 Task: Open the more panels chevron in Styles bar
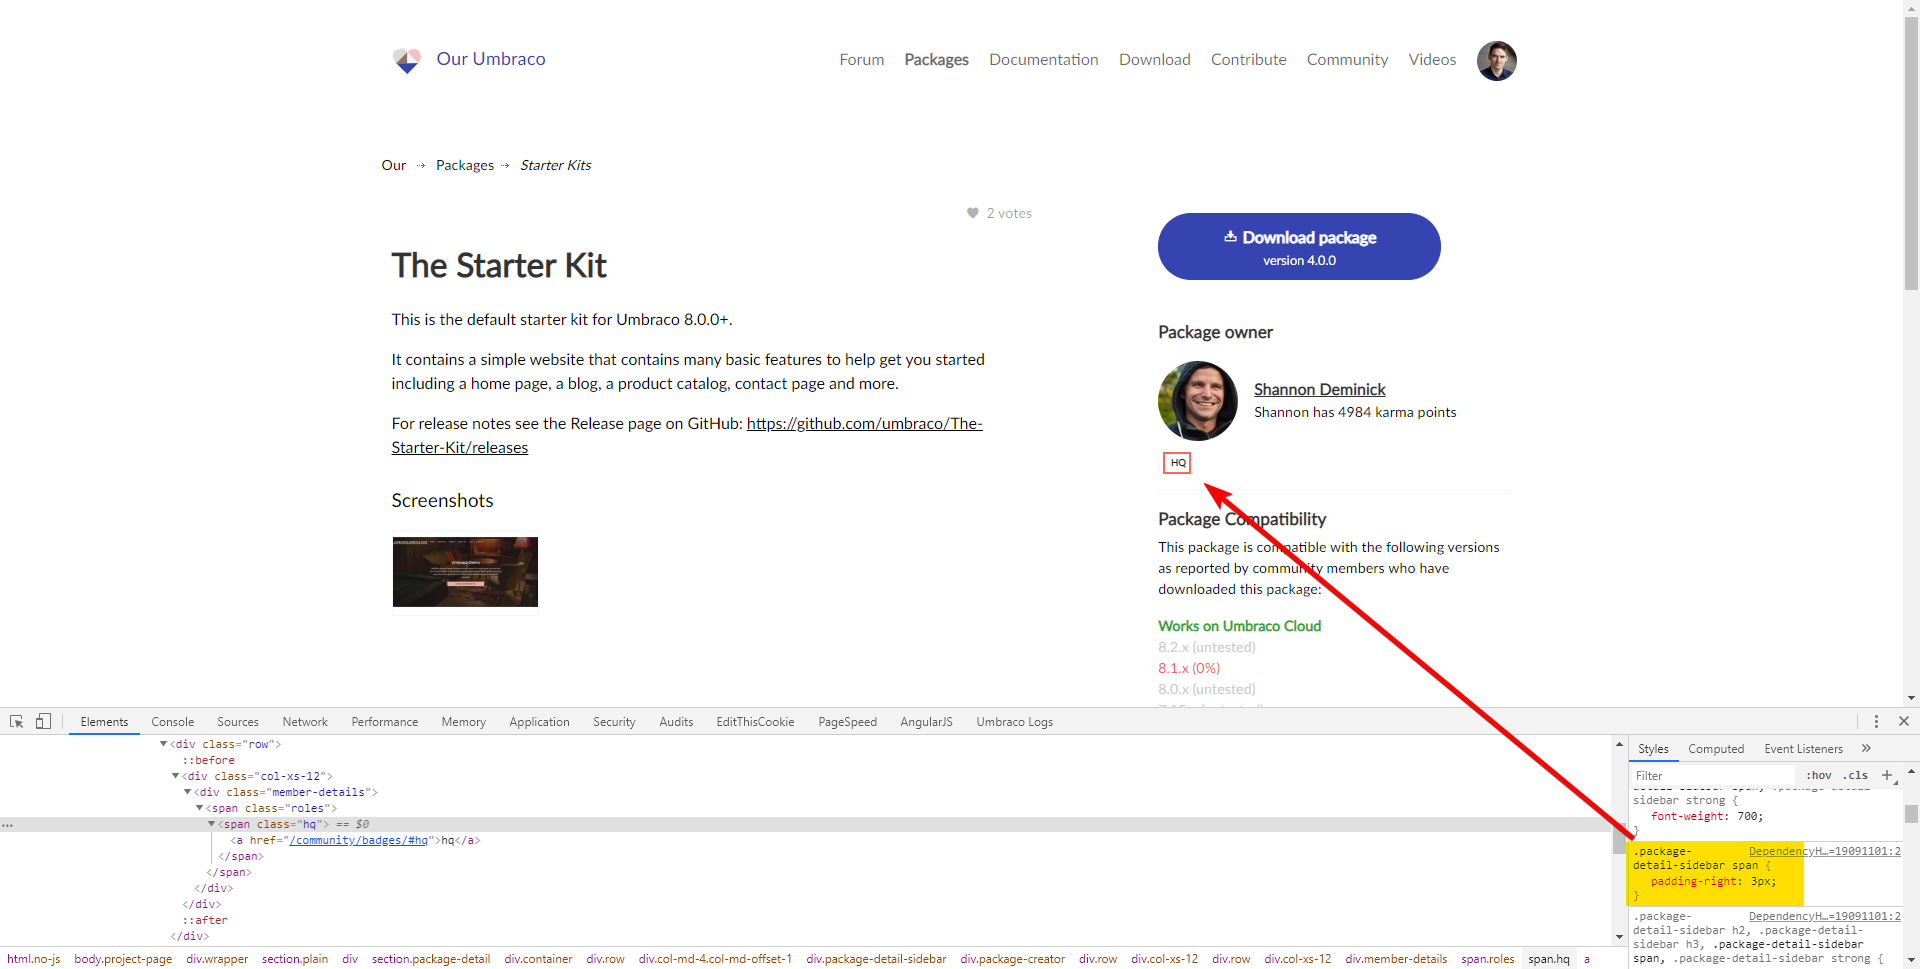click(1866, 748)
